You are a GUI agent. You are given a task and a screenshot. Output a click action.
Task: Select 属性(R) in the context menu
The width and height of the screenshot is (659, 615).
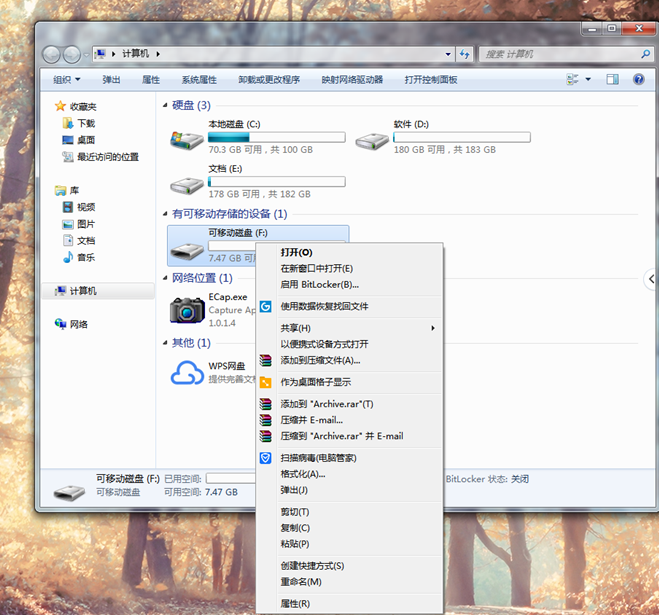295,603
